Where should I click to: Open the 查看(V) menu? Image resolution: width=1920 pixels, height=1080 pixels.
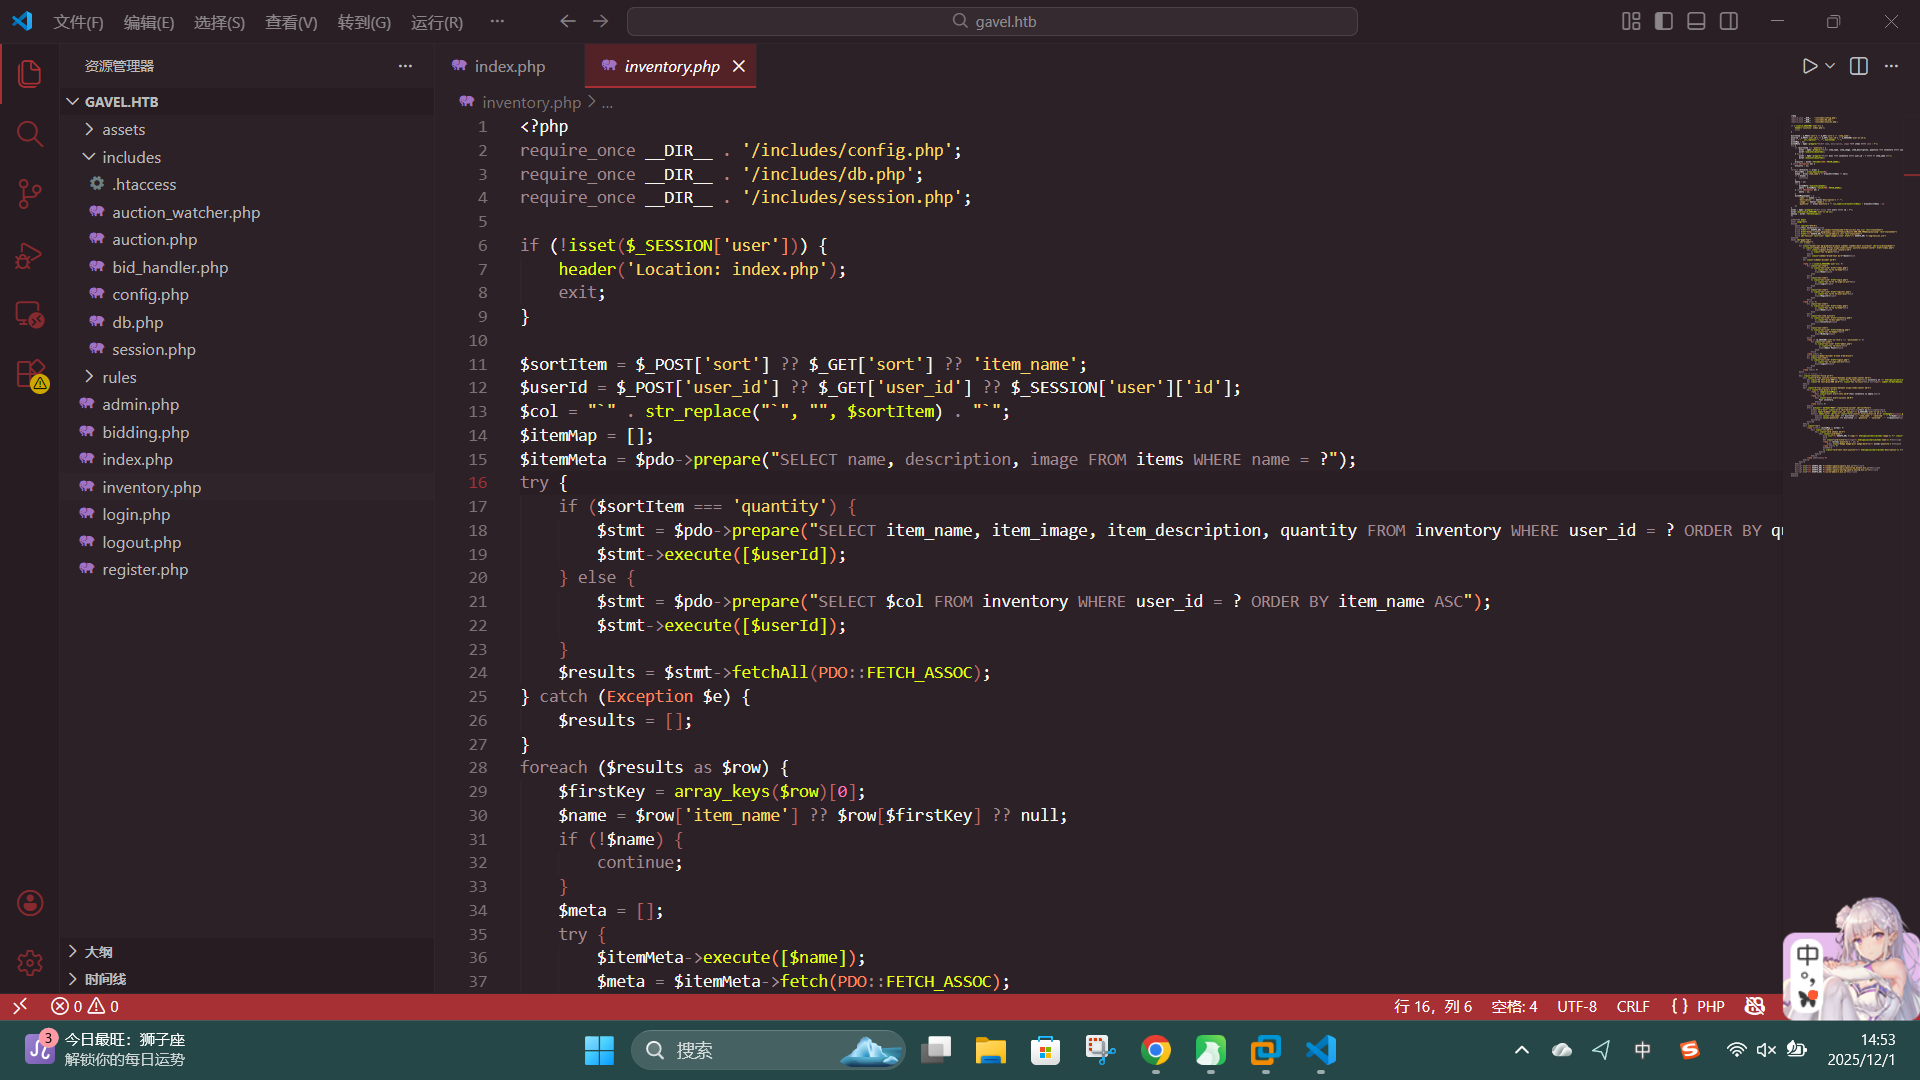coord(290,22)
